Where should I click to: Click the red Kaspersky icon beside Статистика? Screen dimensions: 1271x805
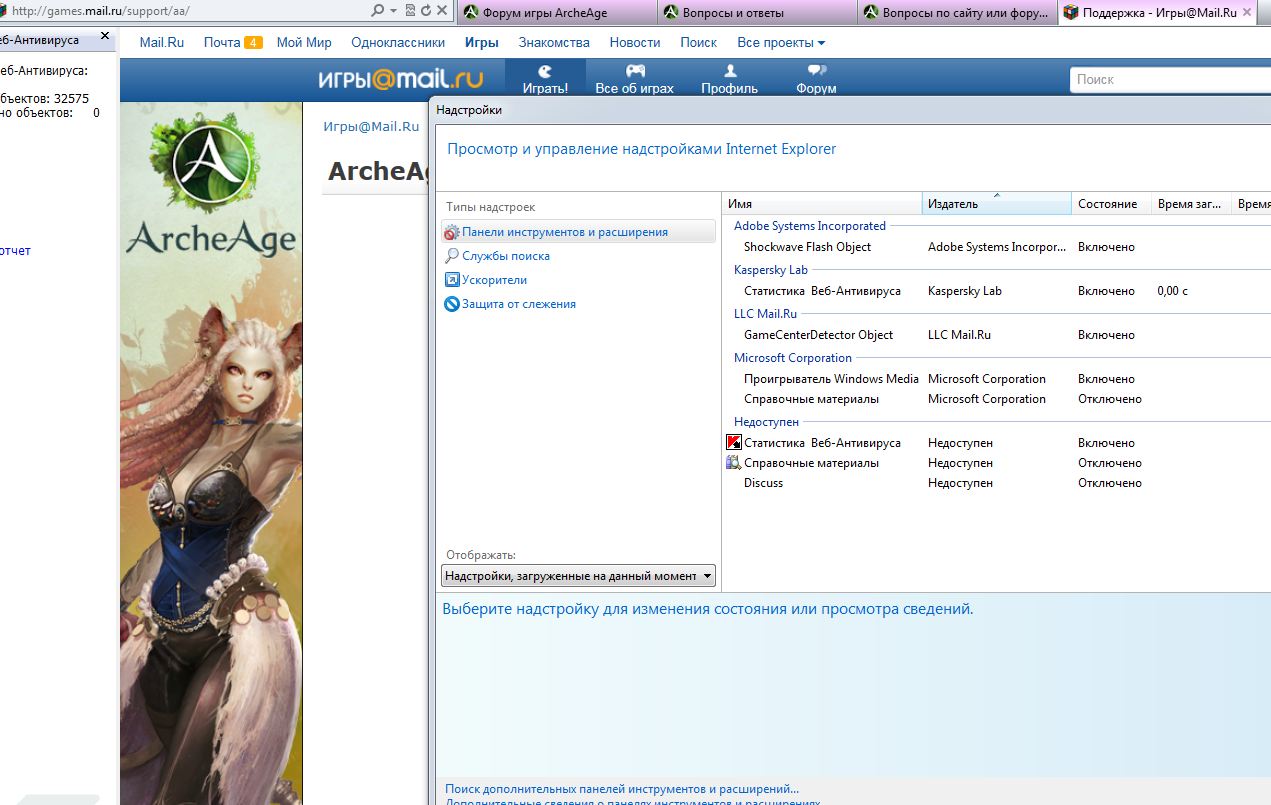733,442
